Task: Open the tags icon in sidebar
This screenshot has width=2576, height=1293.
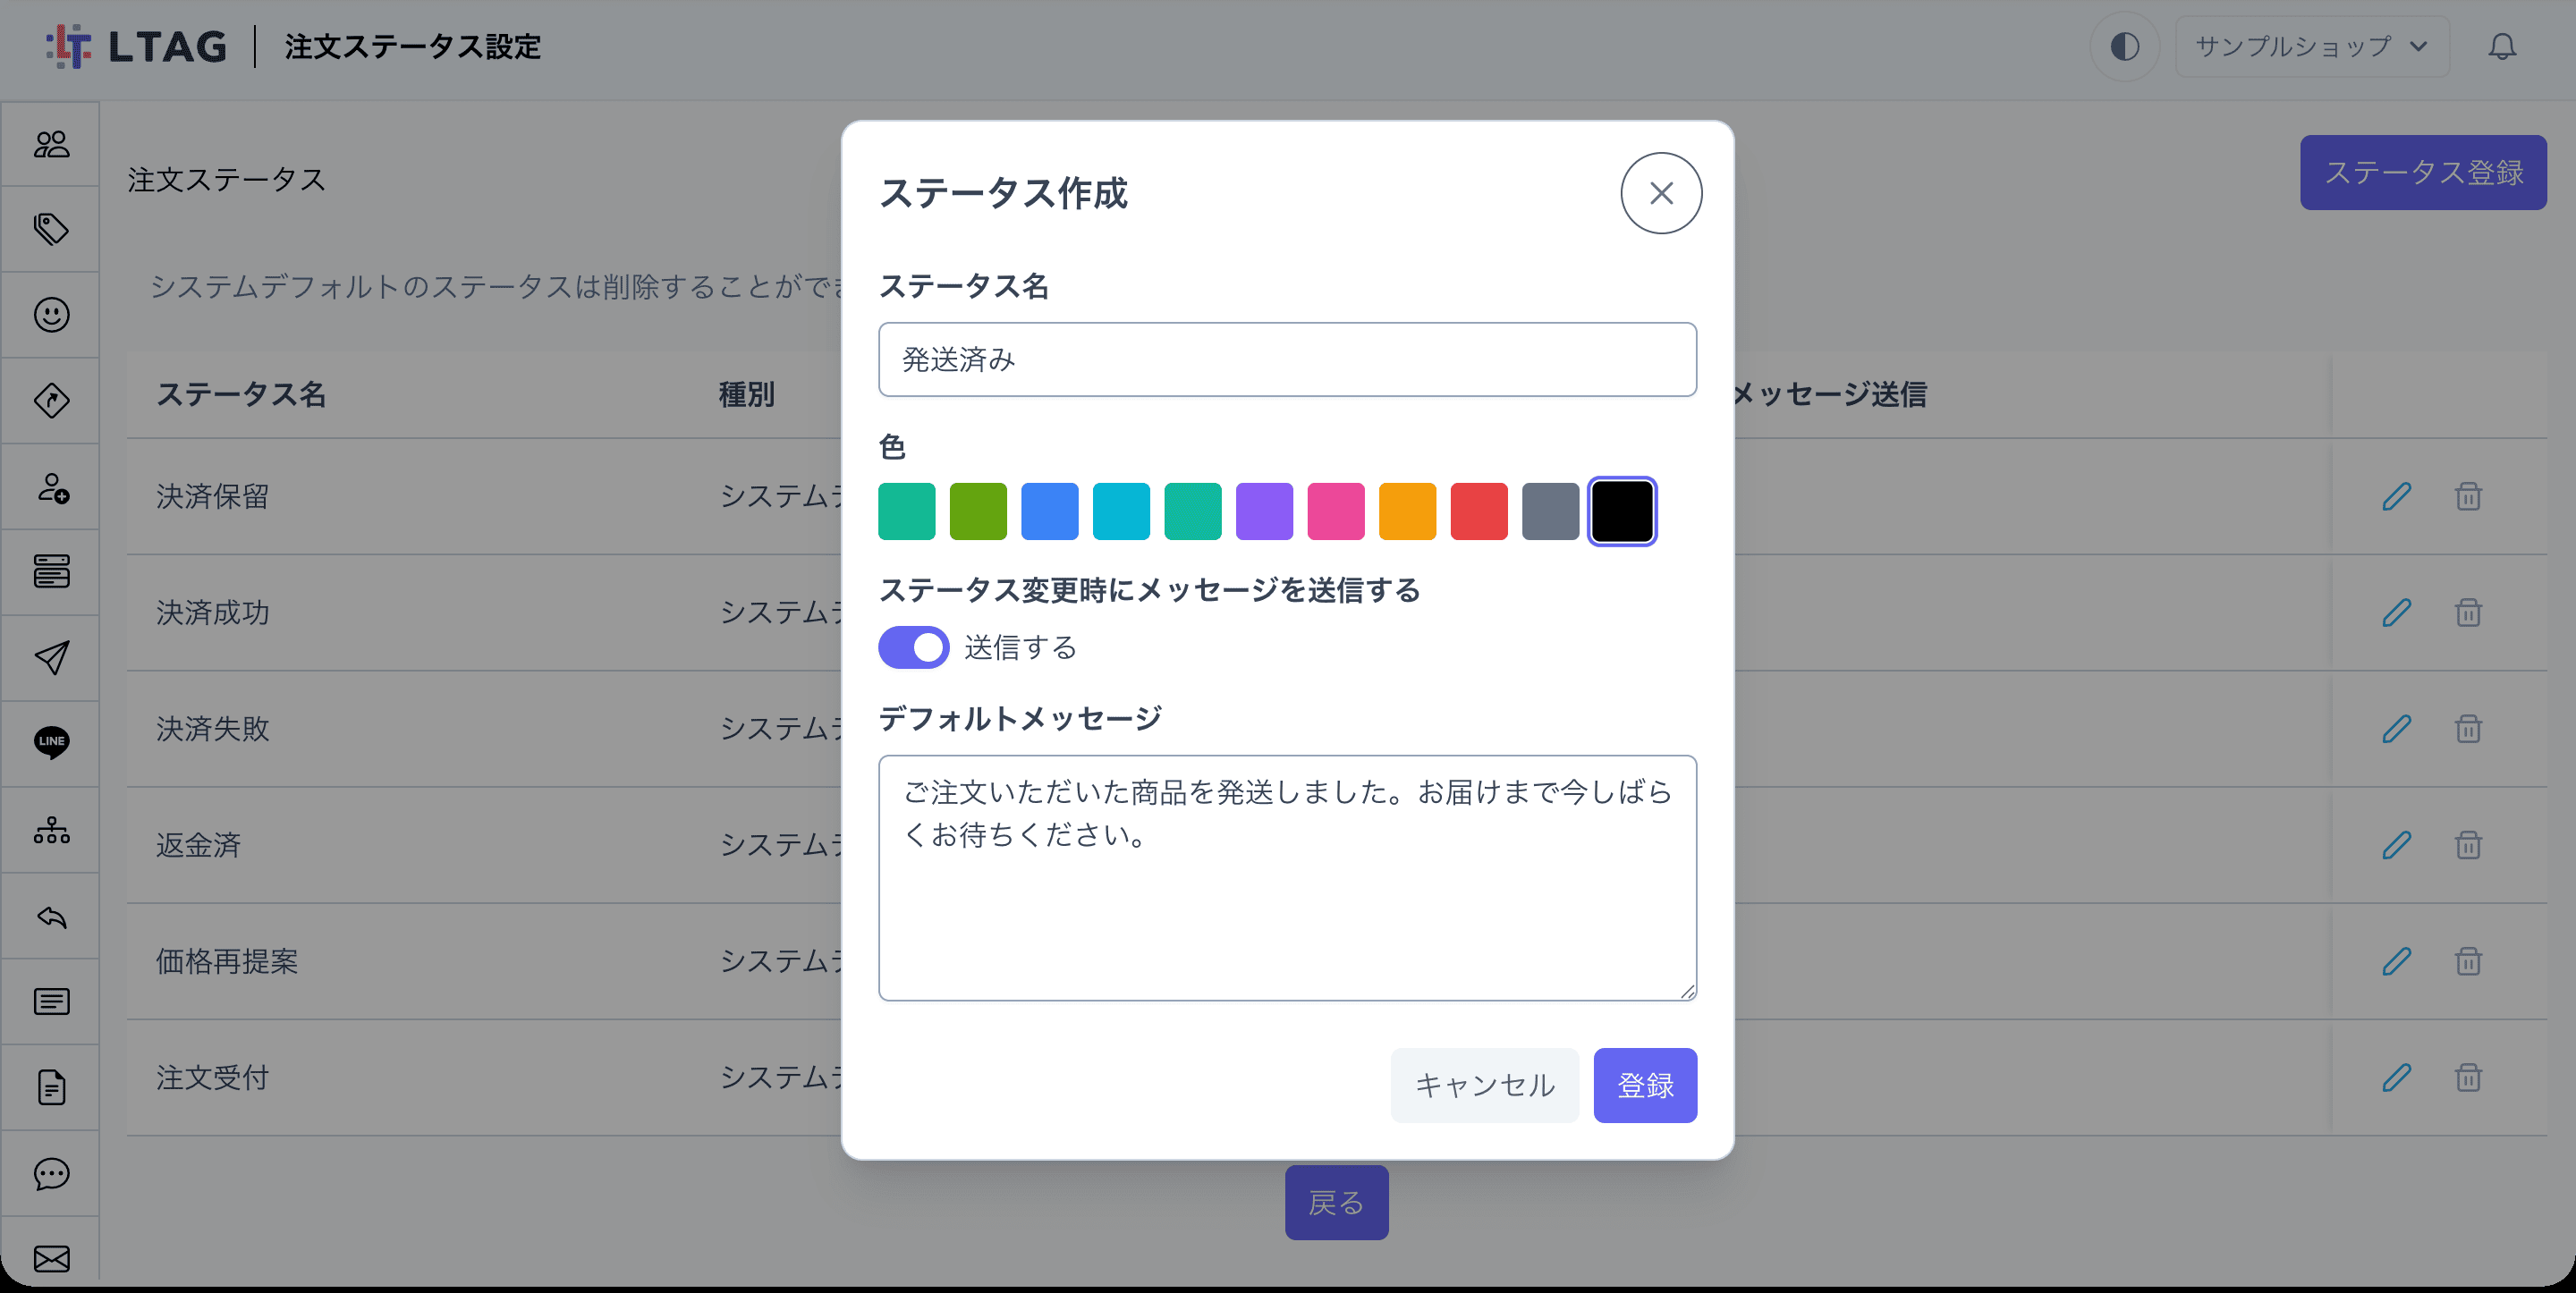Action: pos(52,230)
